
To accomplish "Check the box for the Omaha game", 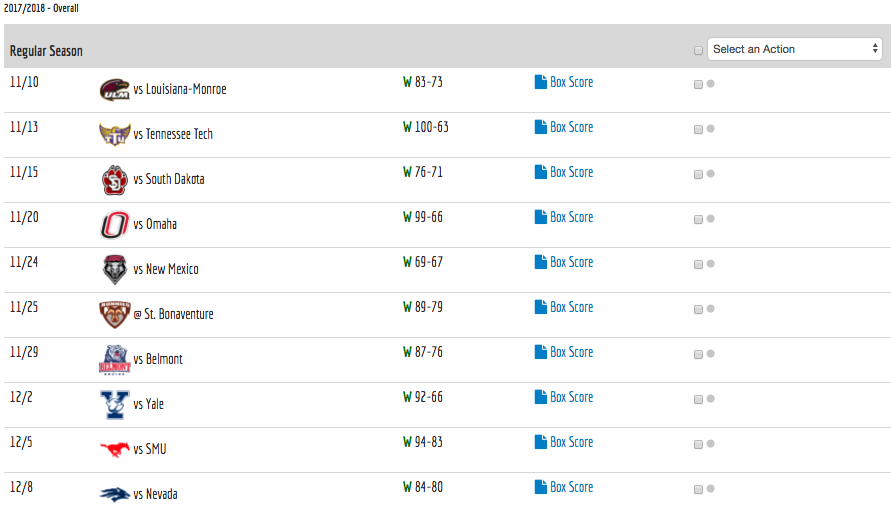I will pos(698,219).
